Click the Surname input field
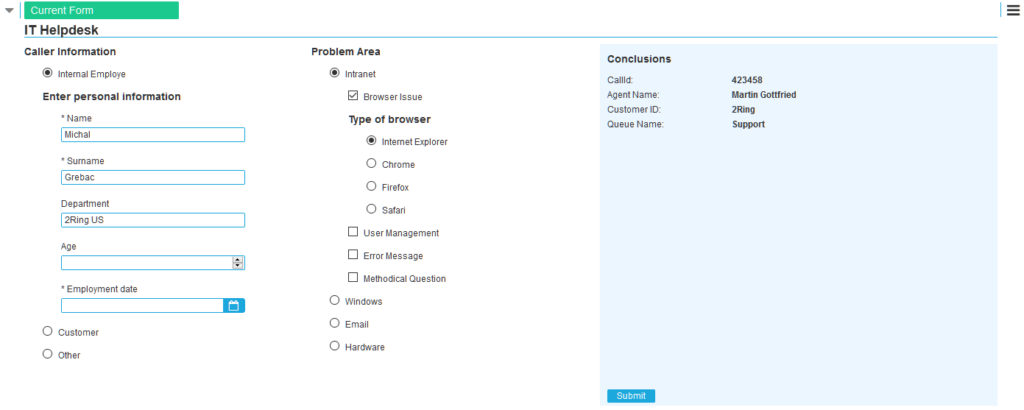 (x=153, y=178)
